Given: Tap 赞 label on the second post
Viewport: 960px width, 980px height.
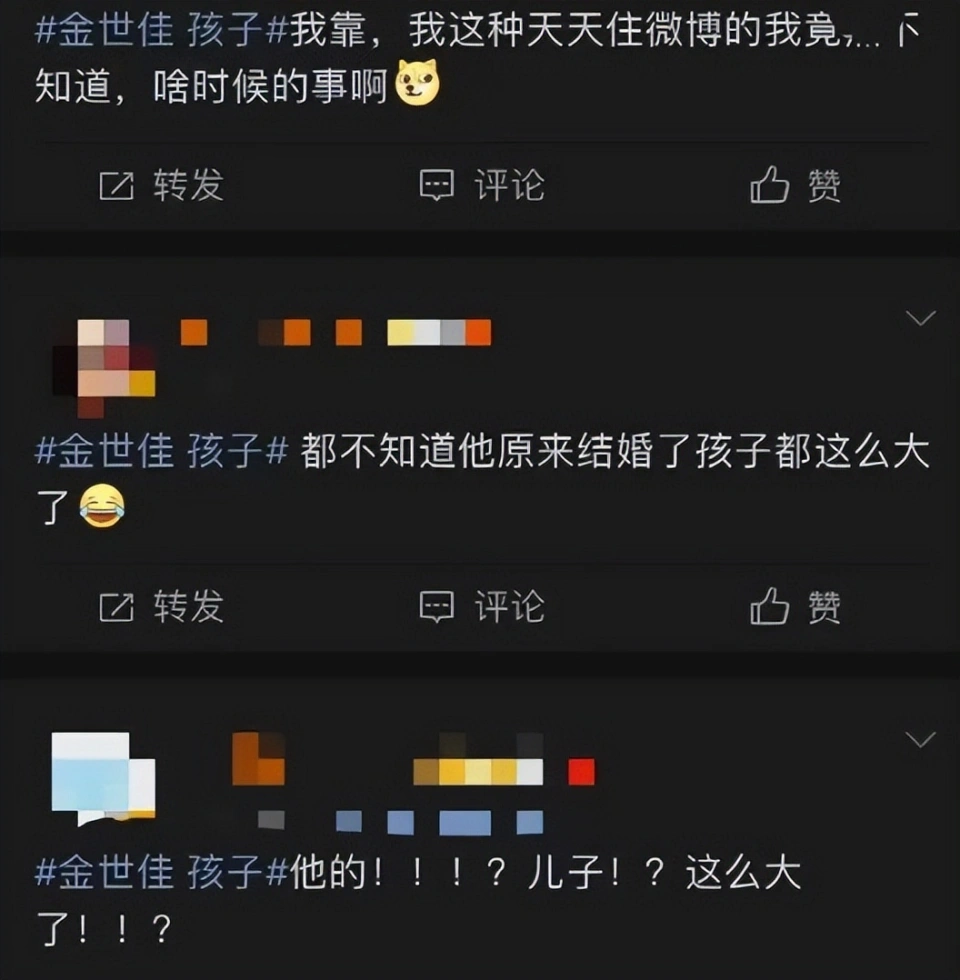Looking at the screenshot, I should tap(824, 607).
